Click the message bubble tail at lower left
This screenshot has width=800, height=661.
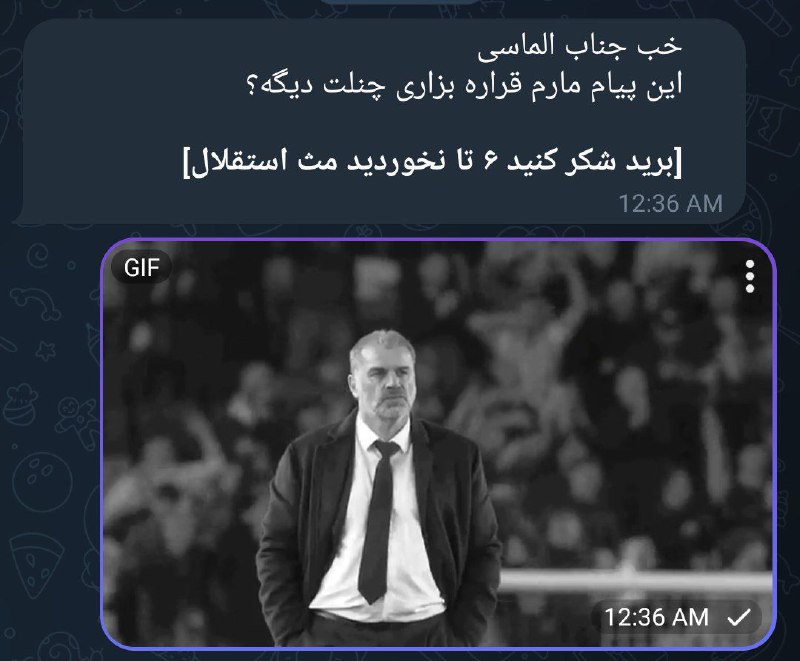coord(19,217)
